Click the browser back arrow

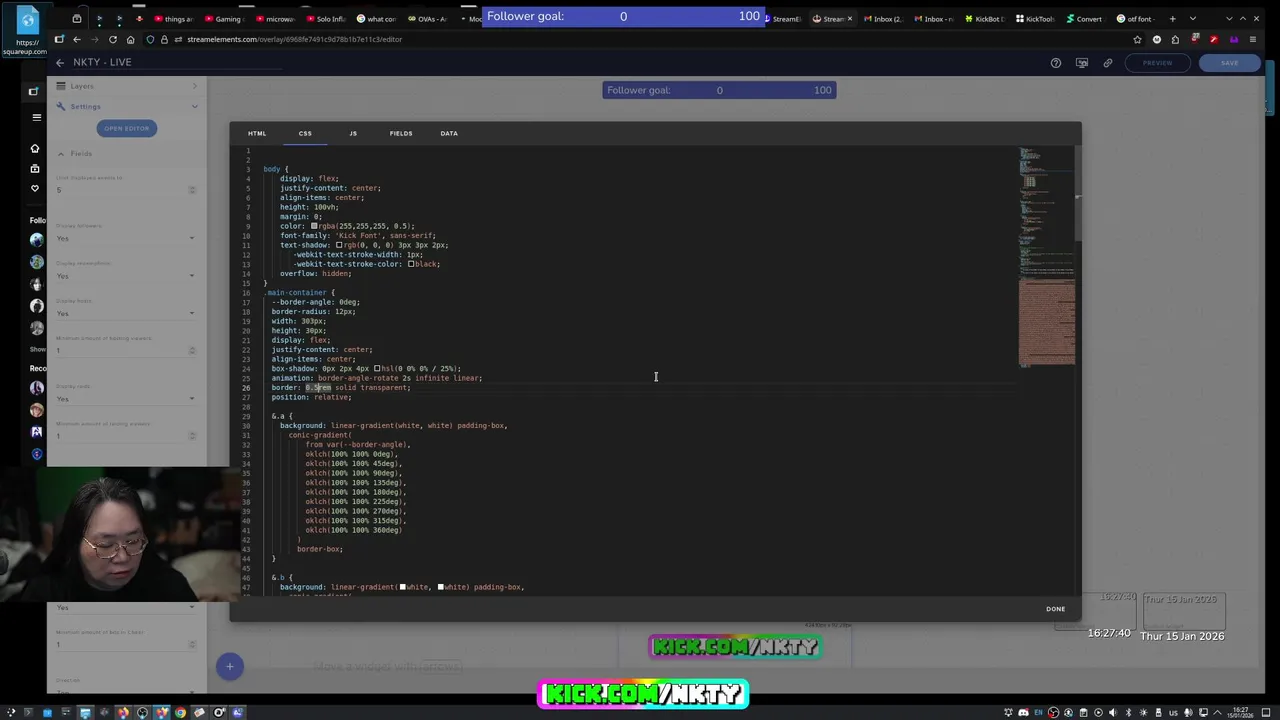(x=77, y=39)
